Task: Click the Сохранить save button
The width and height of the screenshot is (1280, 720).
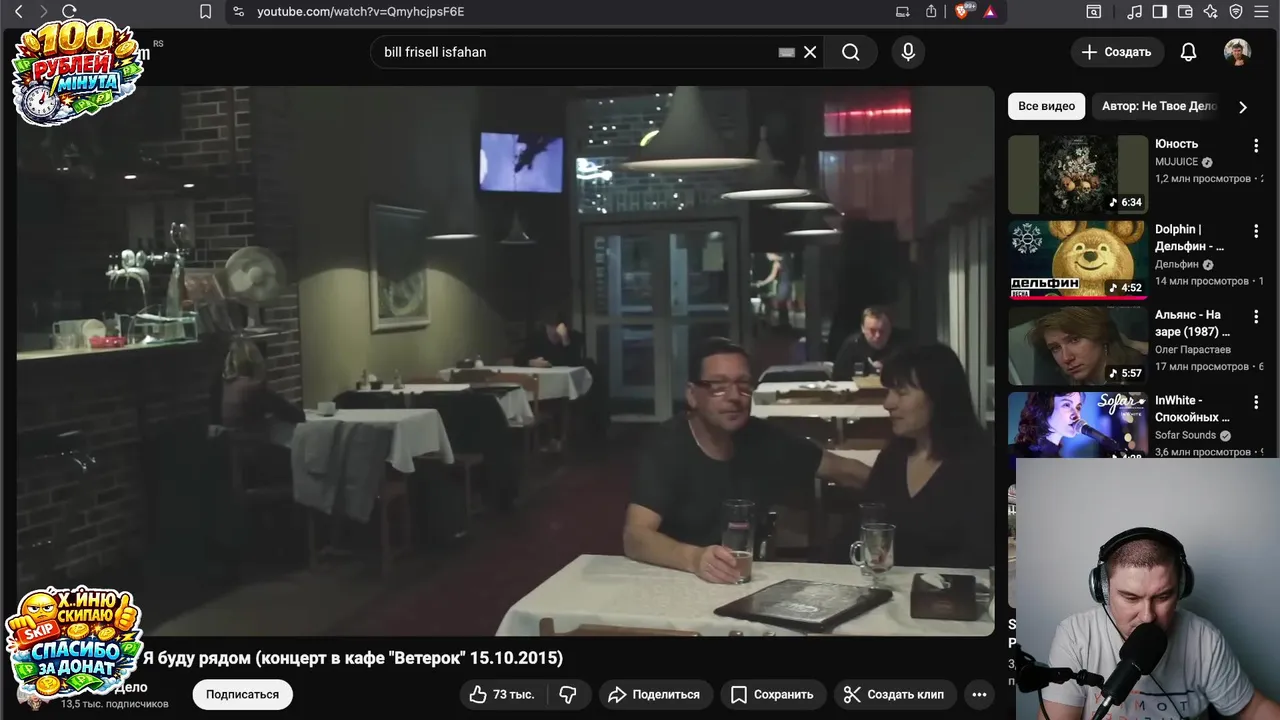Action: click(x=772, y=694)
